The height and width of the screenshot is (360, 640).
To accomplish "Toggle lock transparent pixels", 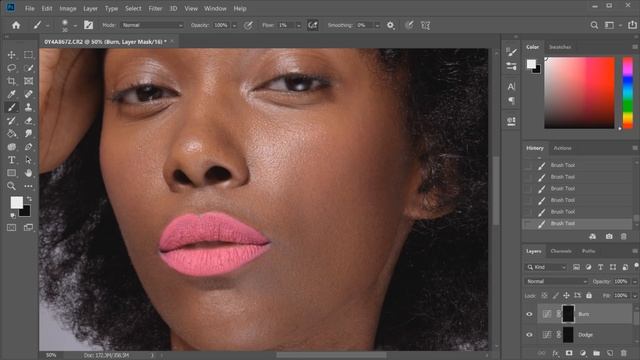I will coord(544,295).
